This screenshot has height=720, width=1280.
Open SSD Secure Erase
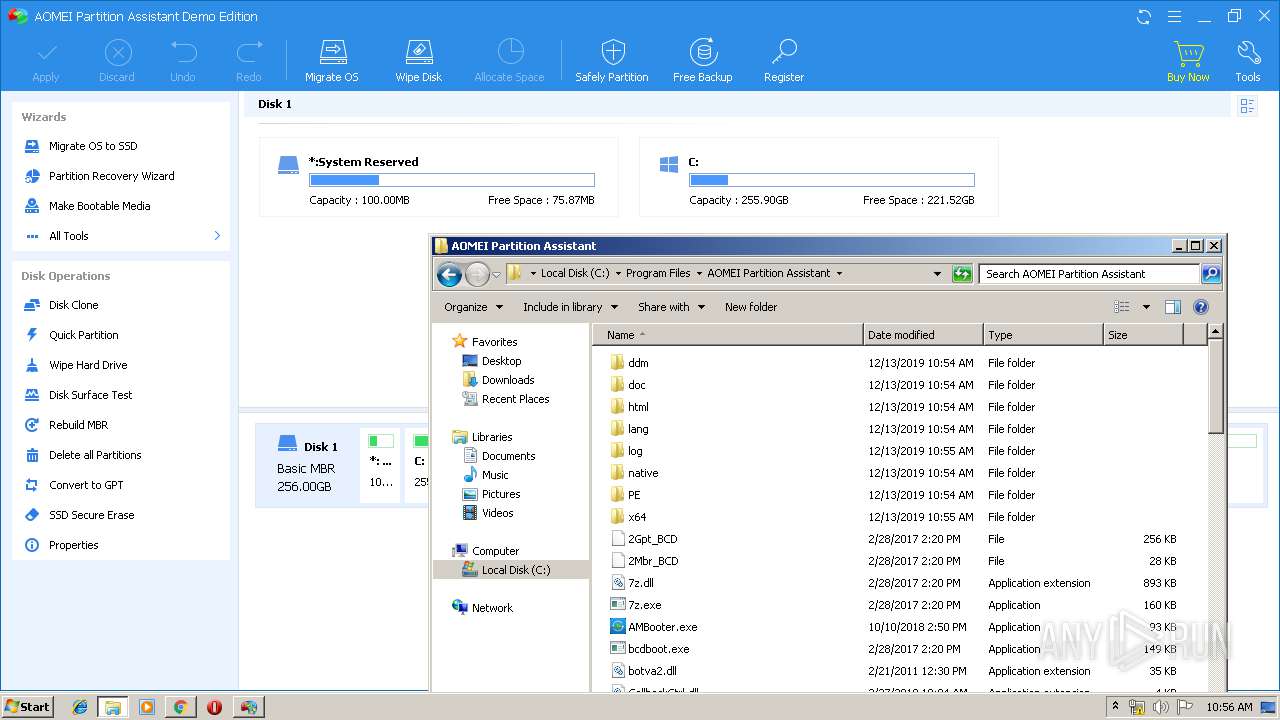coord(92,515)
